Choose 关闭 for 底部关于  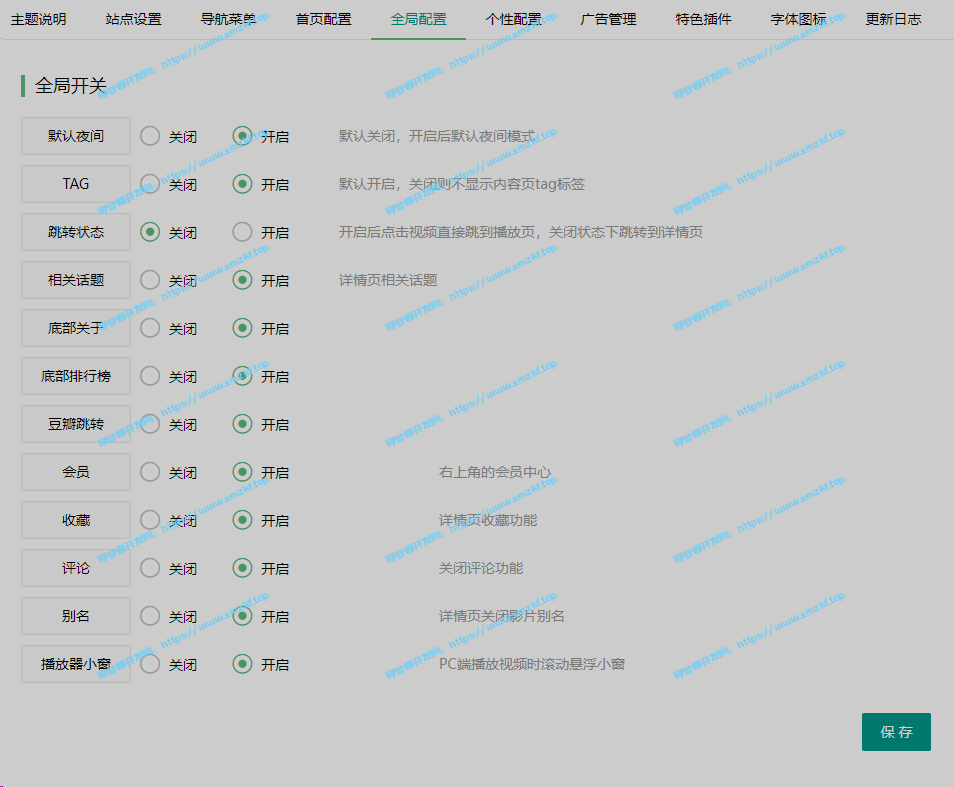150,328
